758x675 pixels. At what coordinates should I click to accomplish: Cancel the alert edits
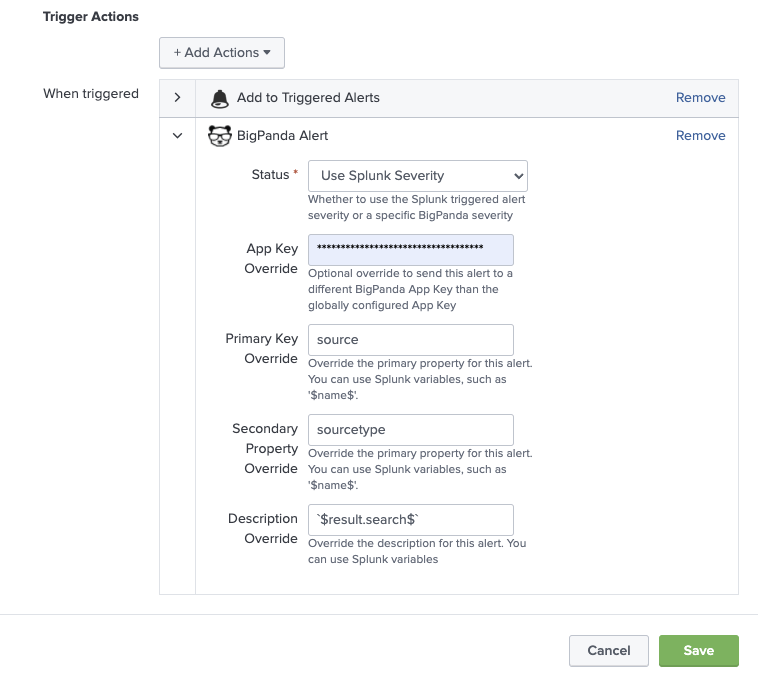(608, 651)
